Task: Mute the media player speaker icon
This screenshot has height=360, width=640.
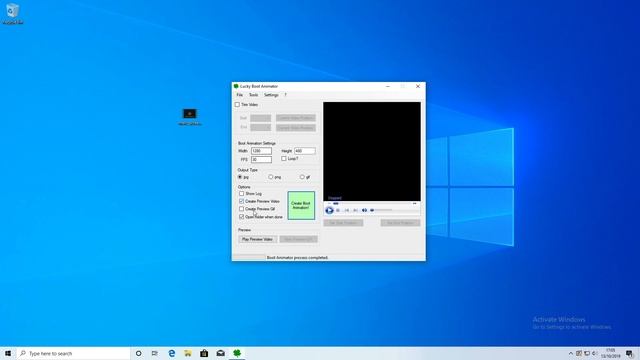Action: click(364, 210)
